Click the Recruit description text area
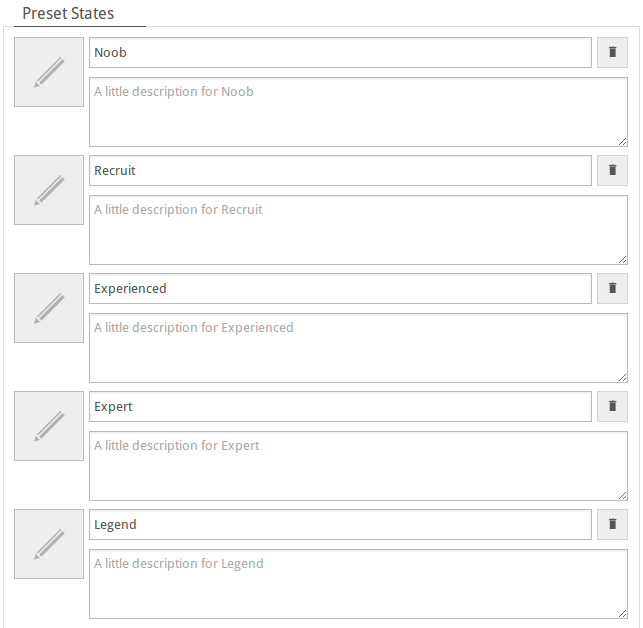Screen dimensions: 643x628 [358, 230]
